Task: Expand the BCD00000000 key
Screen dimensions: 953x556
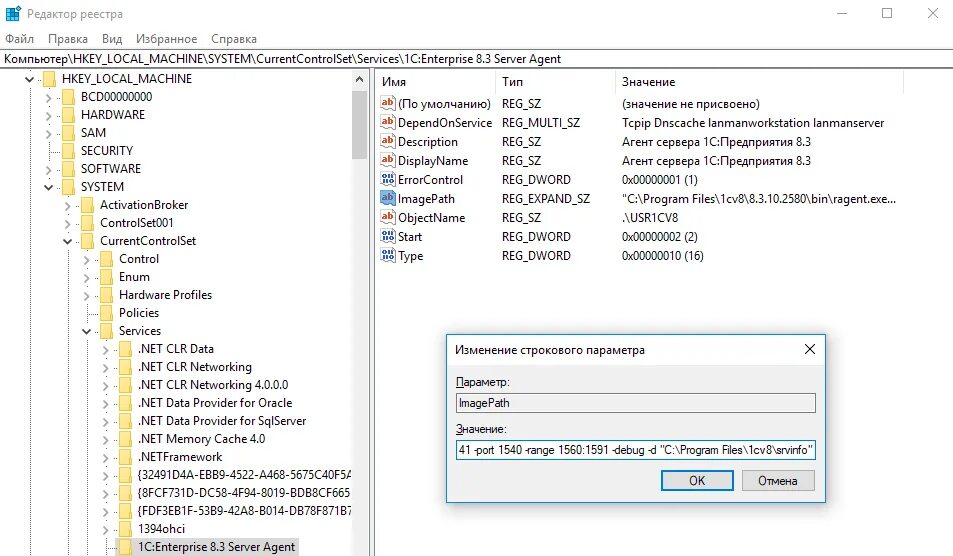Action: (48, 97)
